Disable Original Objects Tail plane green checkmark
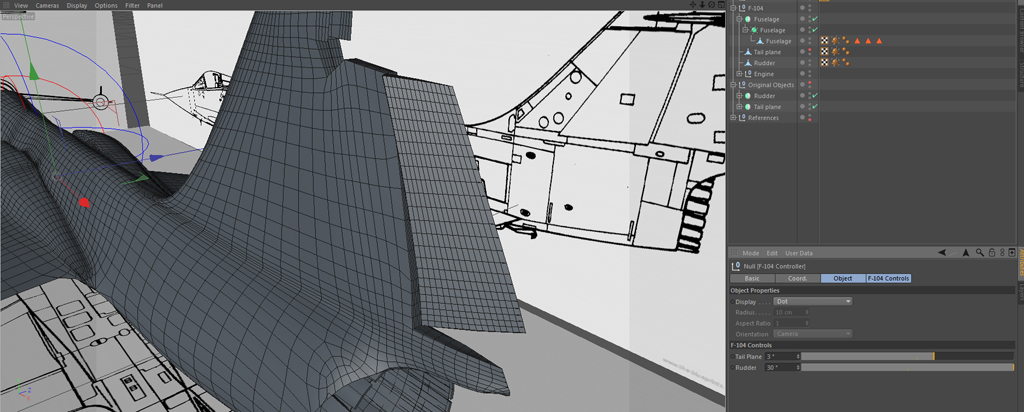This screenshot has height=412, width=1024. point(815,106)
